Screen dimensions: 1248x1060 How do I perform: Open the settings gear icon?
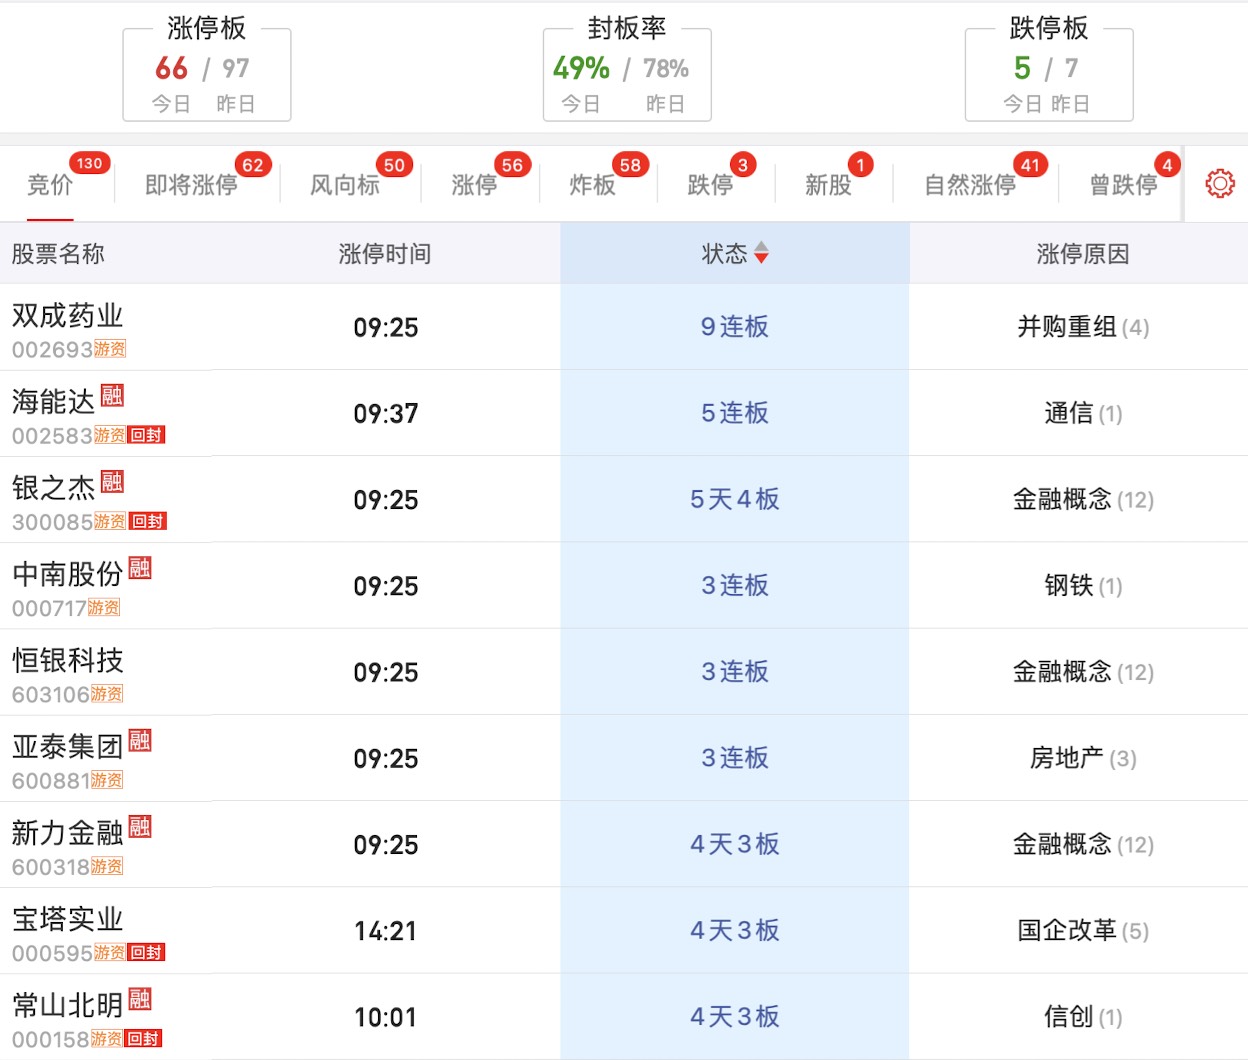click(x=1219, y=184)
